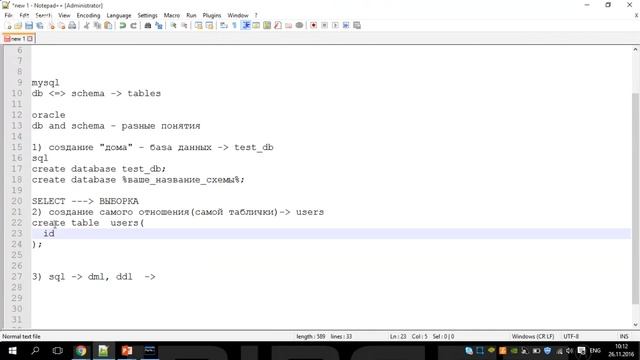The height and width of the screenshot is (360, 640).
Task: Click the taskbar Search magnifier
Action: tap(35, 351)
